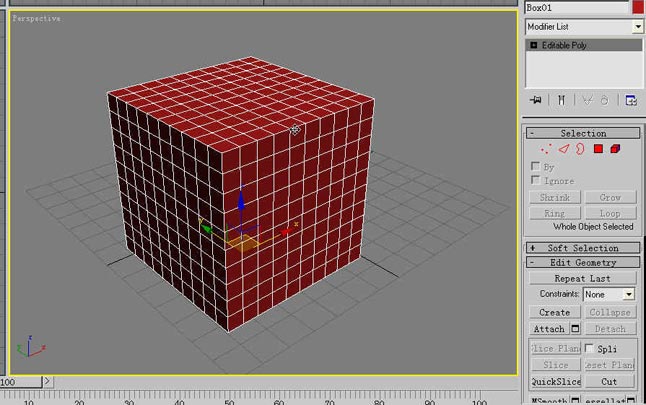
Task: Select Element sub-object mode icon
Action: pyautogui.click(x=615, y=149)
